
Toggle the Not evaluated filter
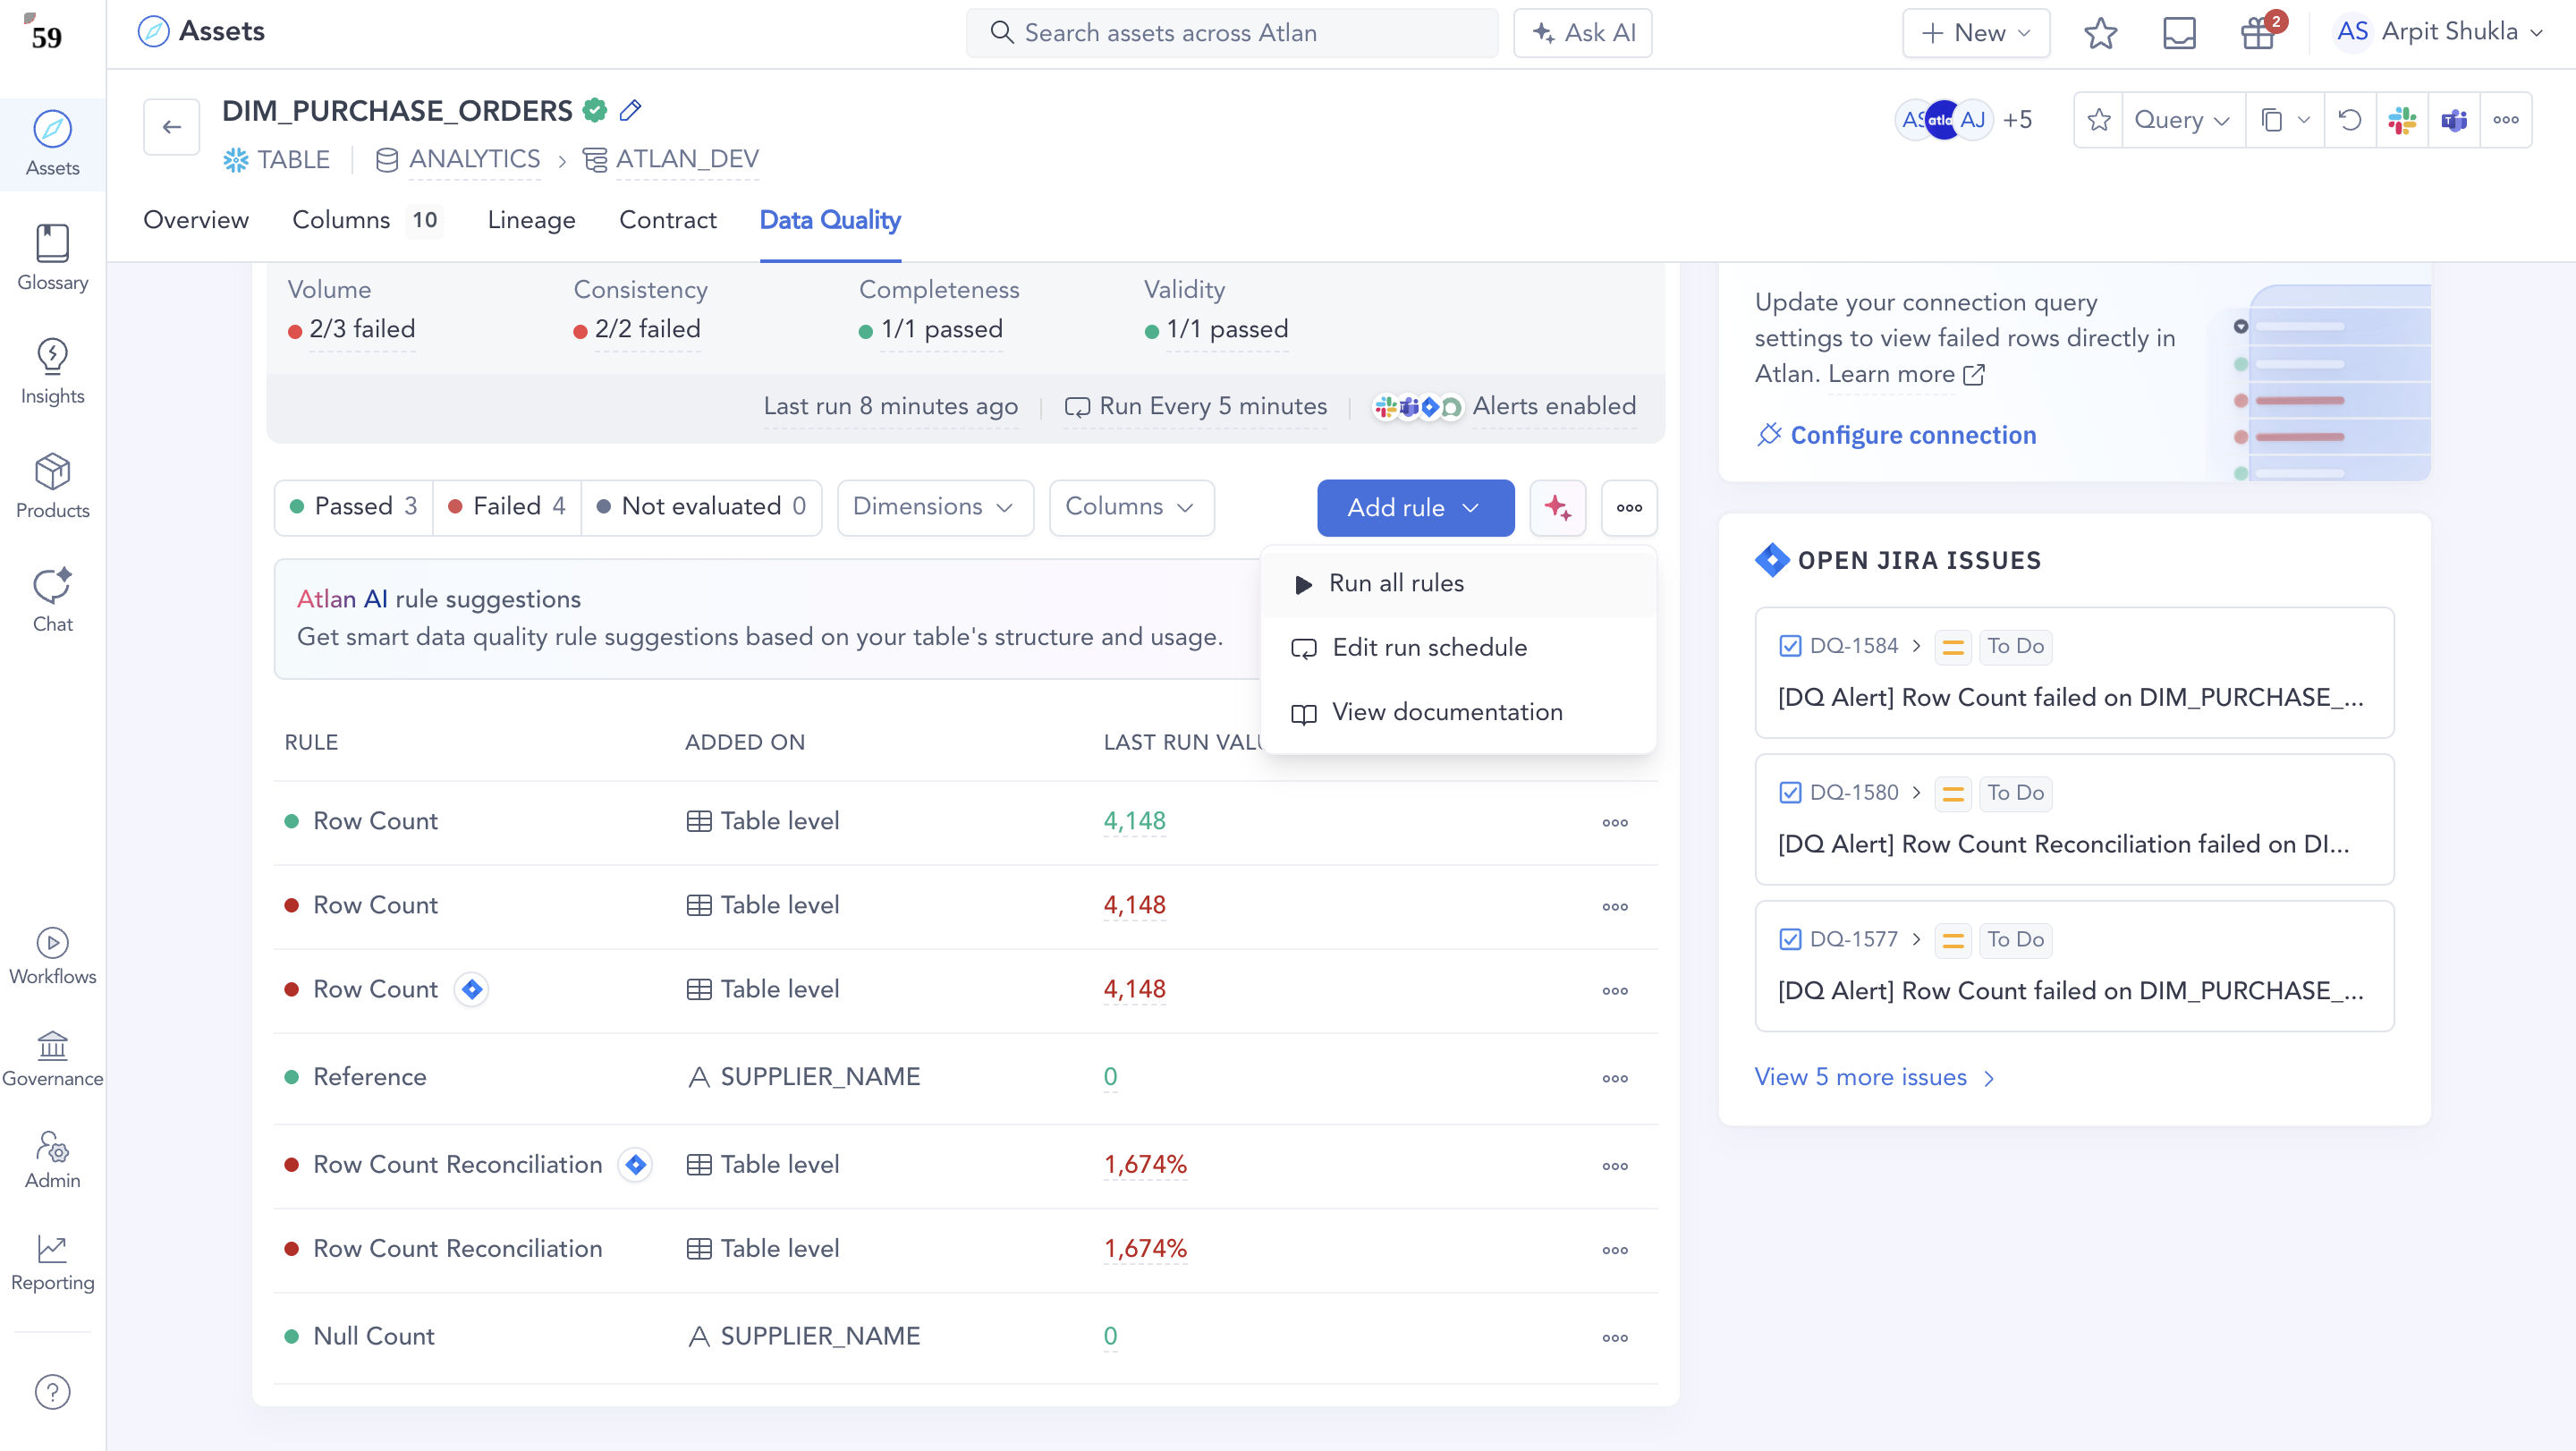701,507
